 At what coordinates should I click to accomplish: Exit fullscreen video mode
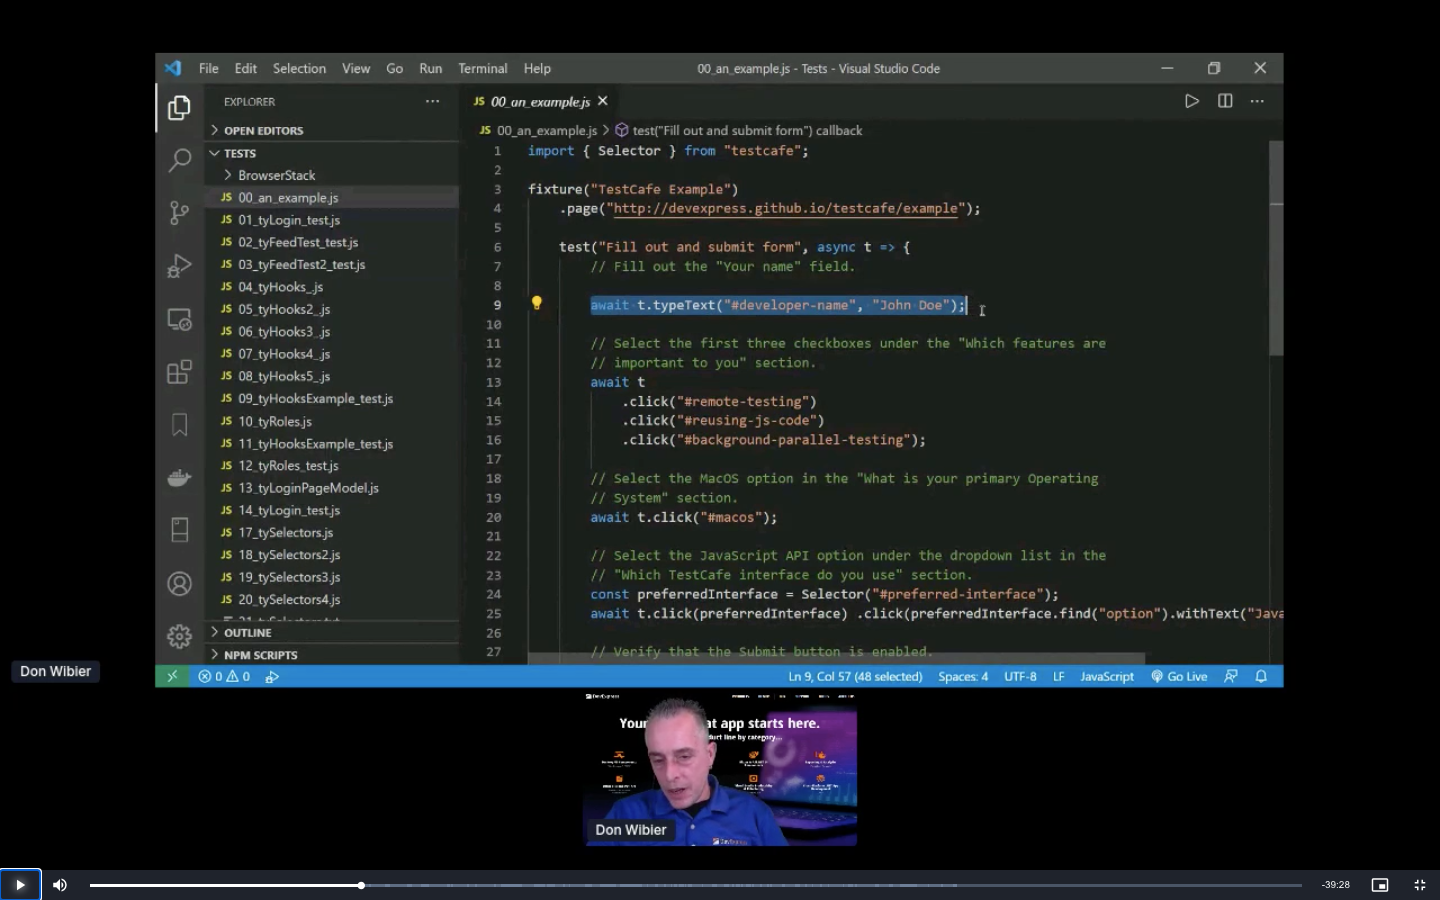point(1419,885)
